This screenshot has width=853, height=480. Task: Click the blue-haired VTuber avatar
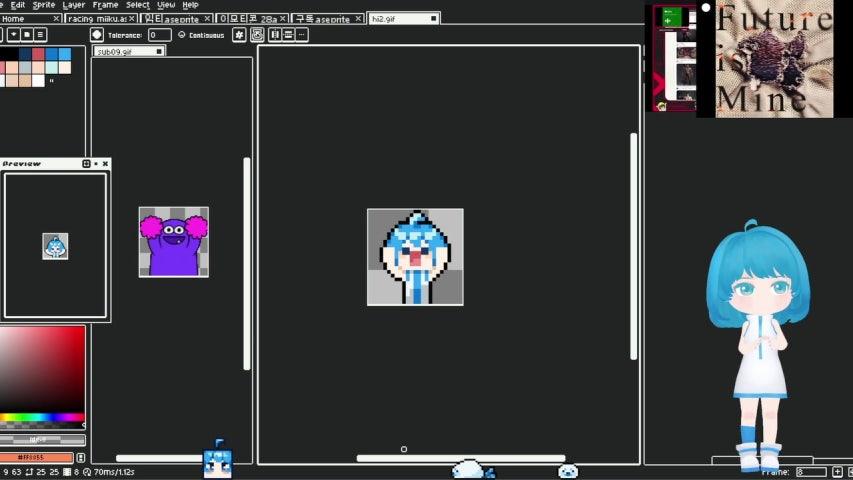tap(759, 346)
